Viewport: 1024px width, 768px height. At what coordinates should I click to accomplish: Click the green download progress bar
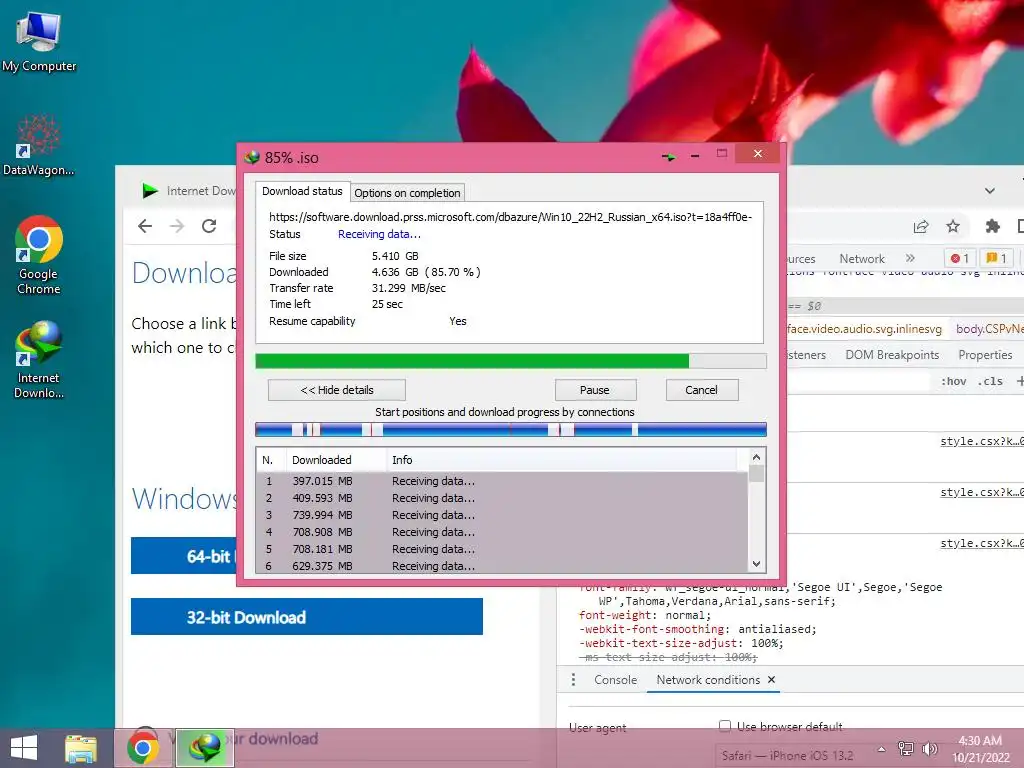point(511,361)
